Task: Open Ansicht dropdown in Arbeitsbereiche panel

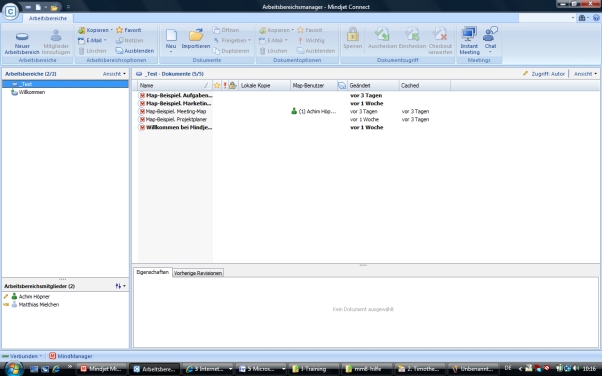Action: (x=114, y=74)
